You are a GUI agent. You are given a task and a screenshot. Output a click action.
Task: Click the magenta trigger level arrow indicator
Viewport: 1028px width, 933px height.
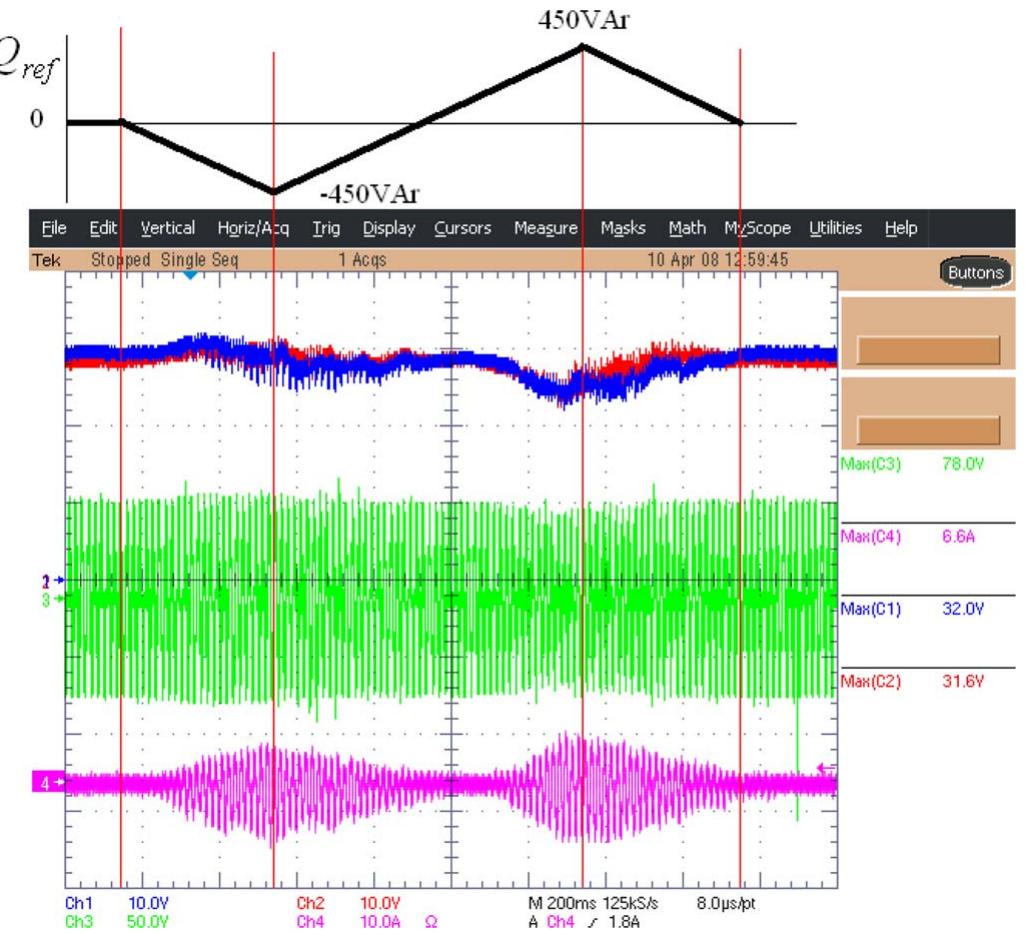[x=825, y=768]
